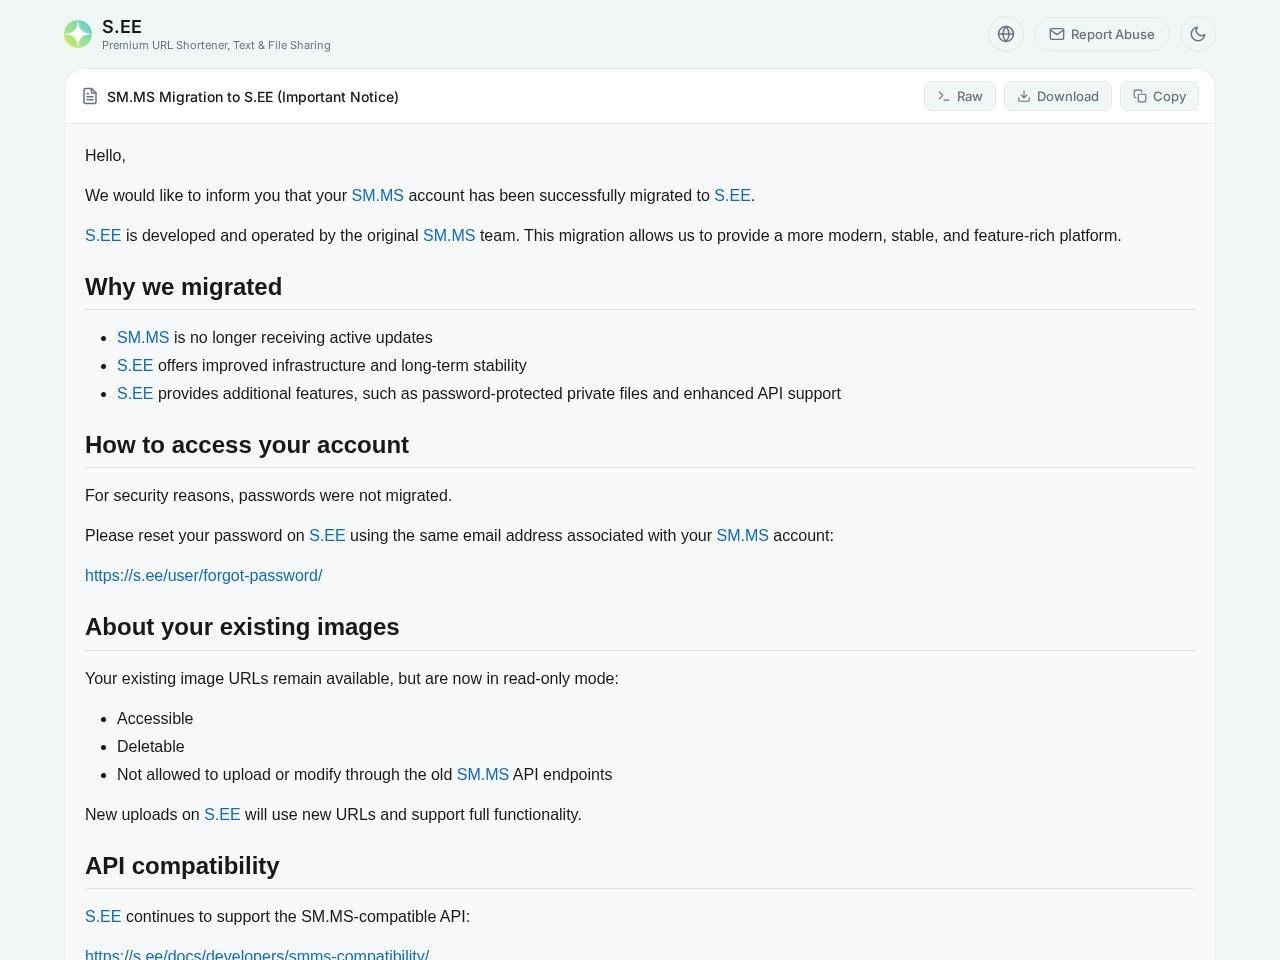Open the SM.MS link in "original SM.MS team"

click(x=449, y=236)
